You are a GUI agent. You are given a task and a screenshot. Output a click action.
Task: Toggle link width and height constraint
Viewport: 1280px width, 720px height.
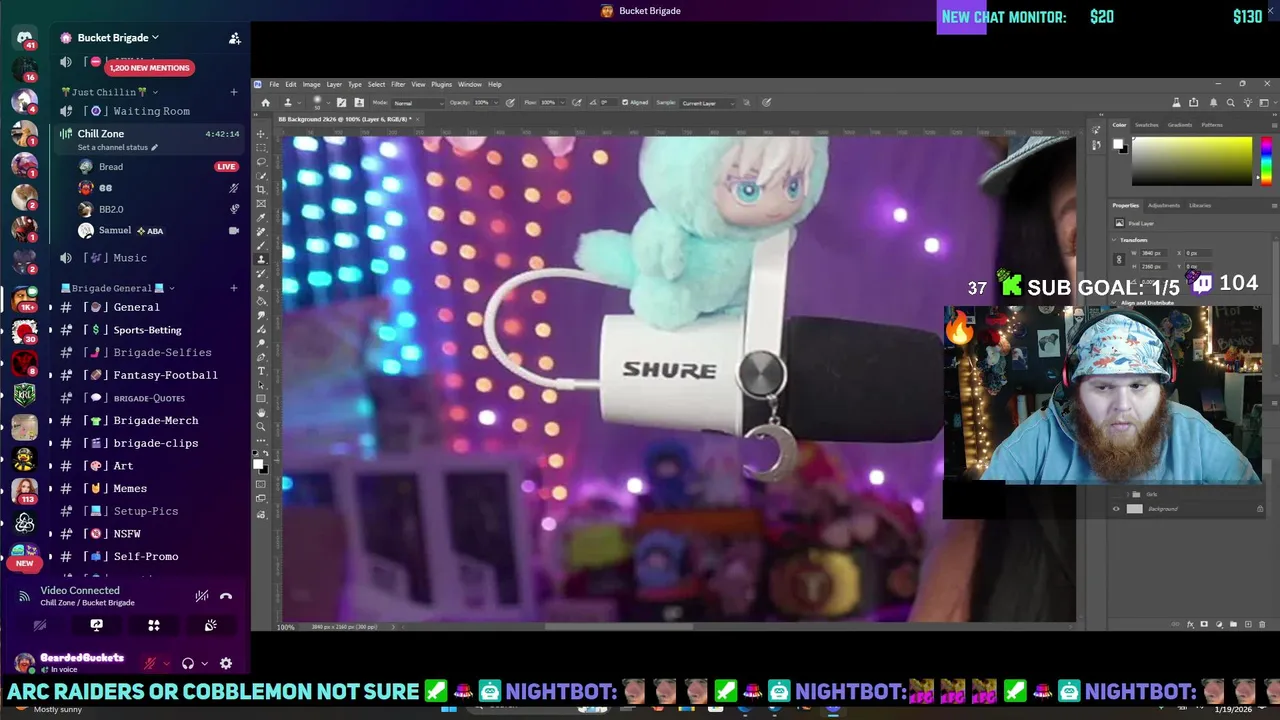click(1119, 260)
